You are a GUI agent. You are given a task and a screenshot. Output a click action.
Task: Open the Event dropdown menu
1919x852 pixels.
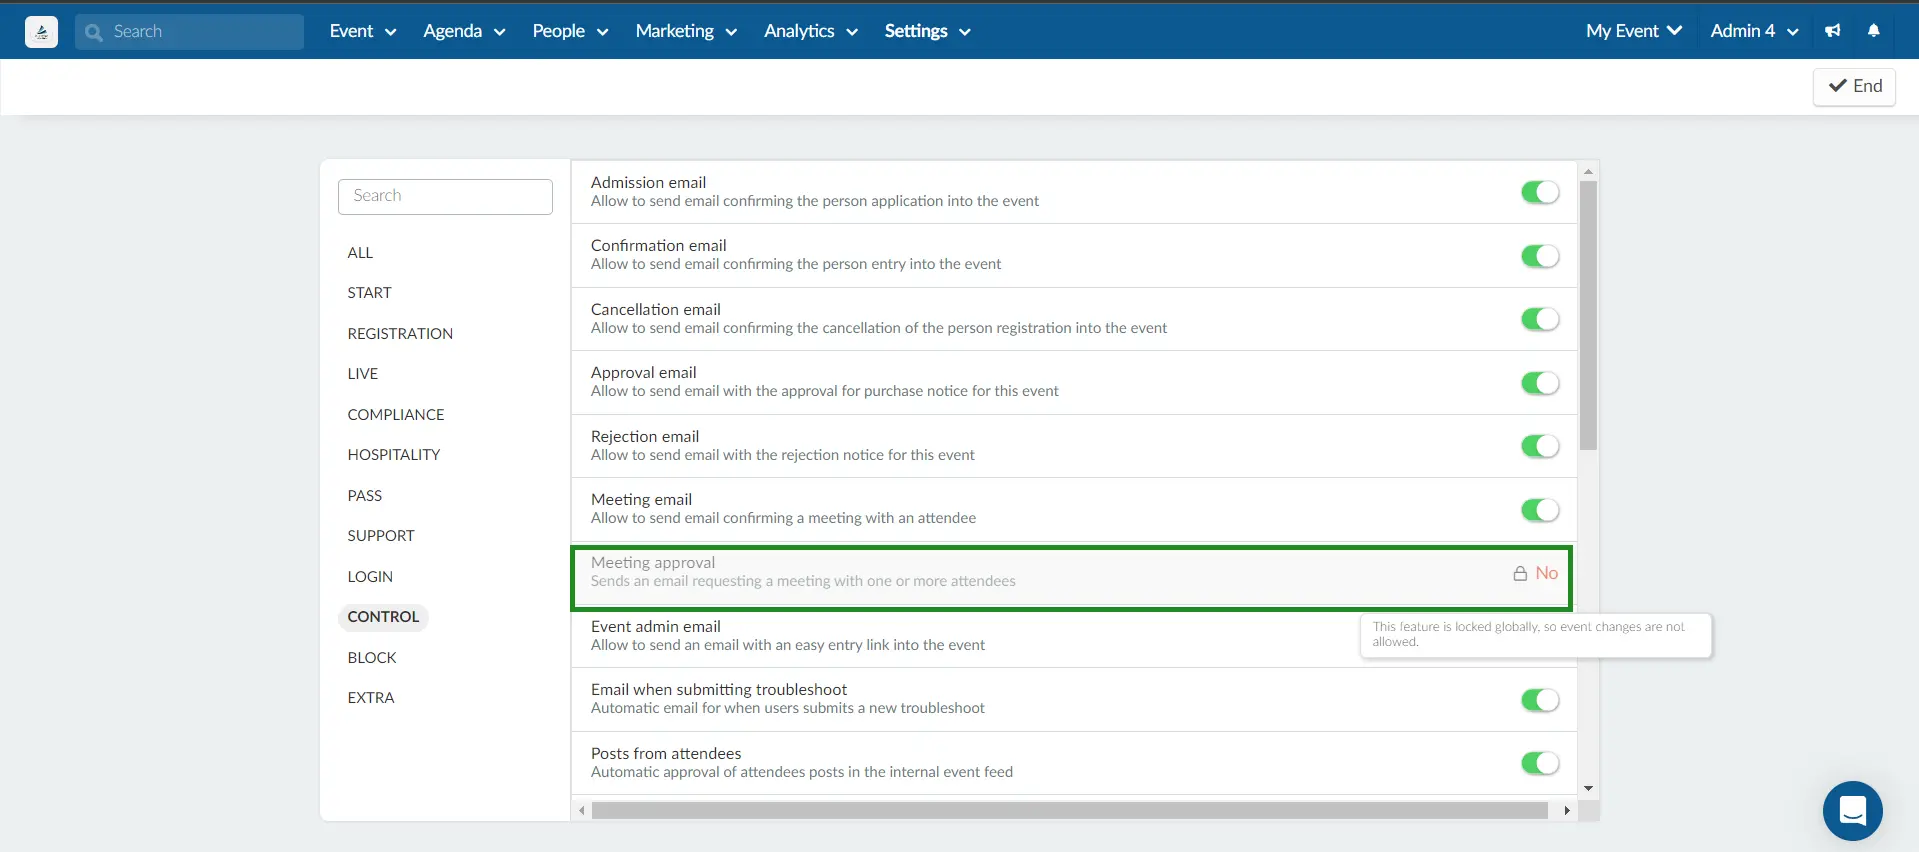coord(363,31)
